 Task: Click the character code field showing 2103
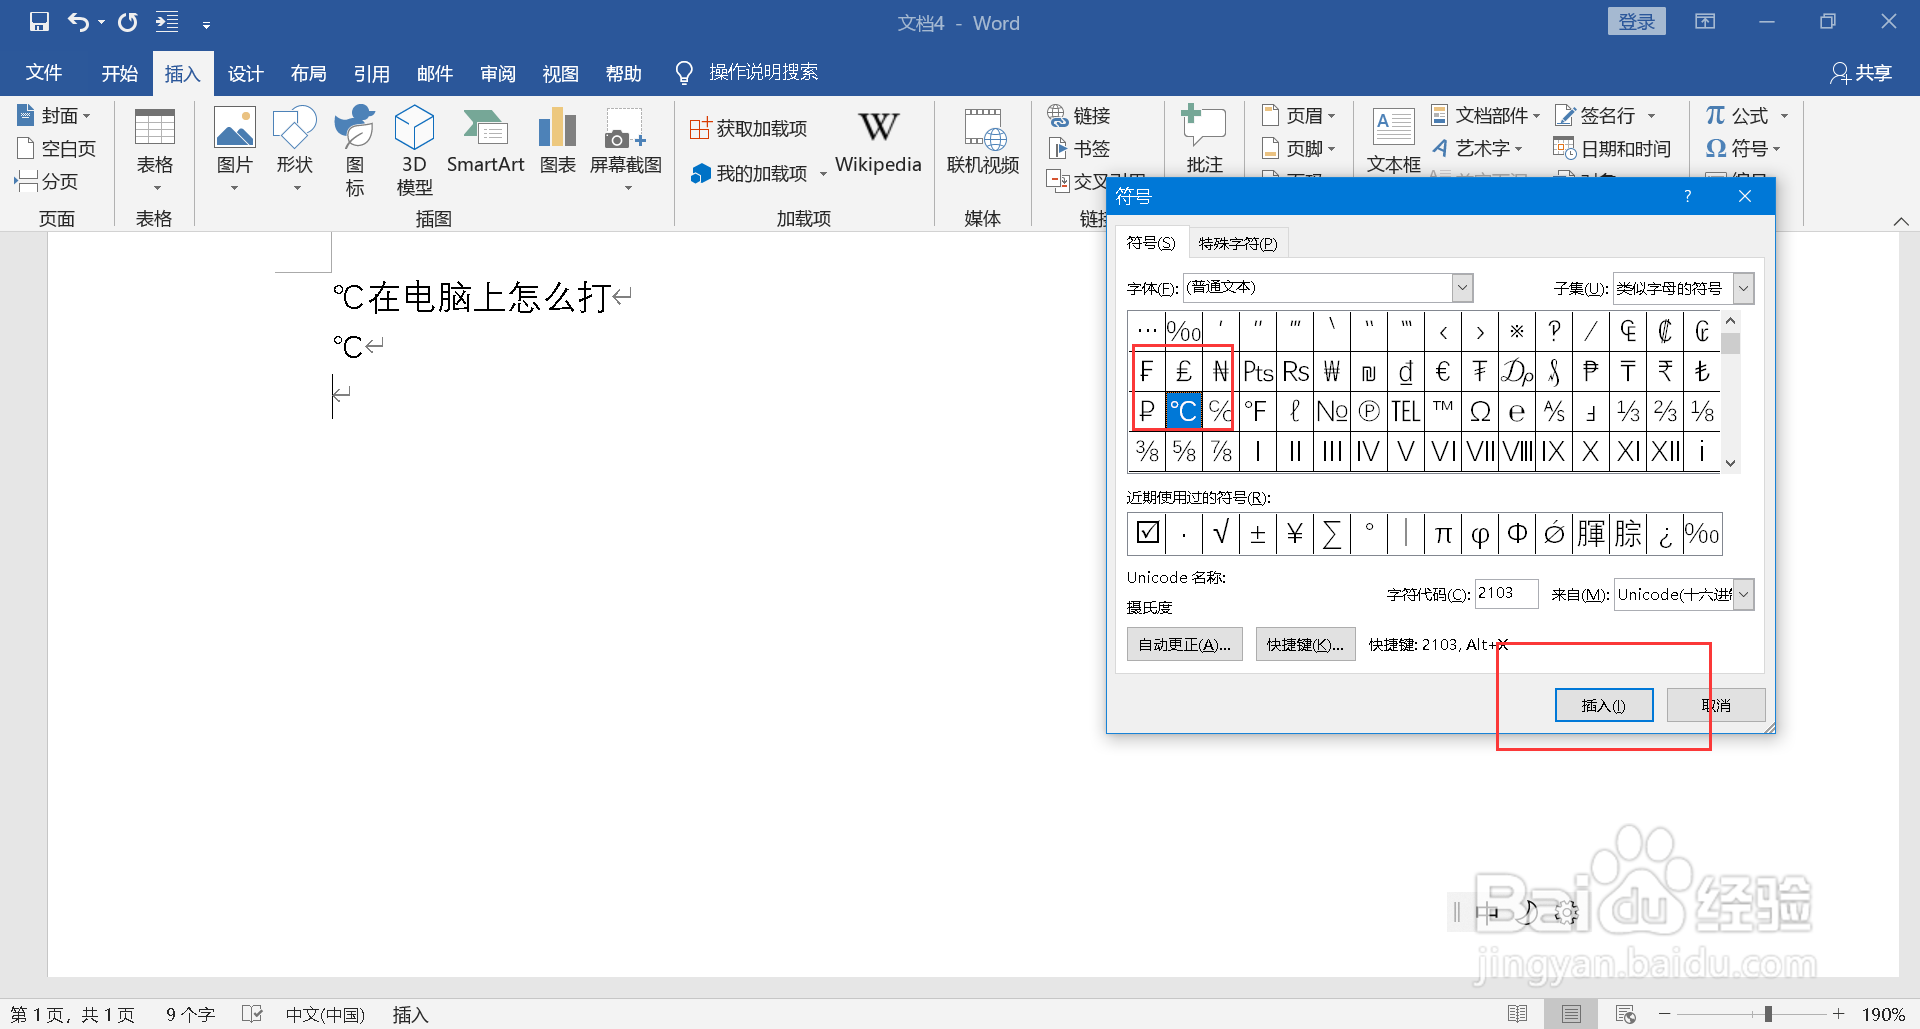coord(1506,593)
